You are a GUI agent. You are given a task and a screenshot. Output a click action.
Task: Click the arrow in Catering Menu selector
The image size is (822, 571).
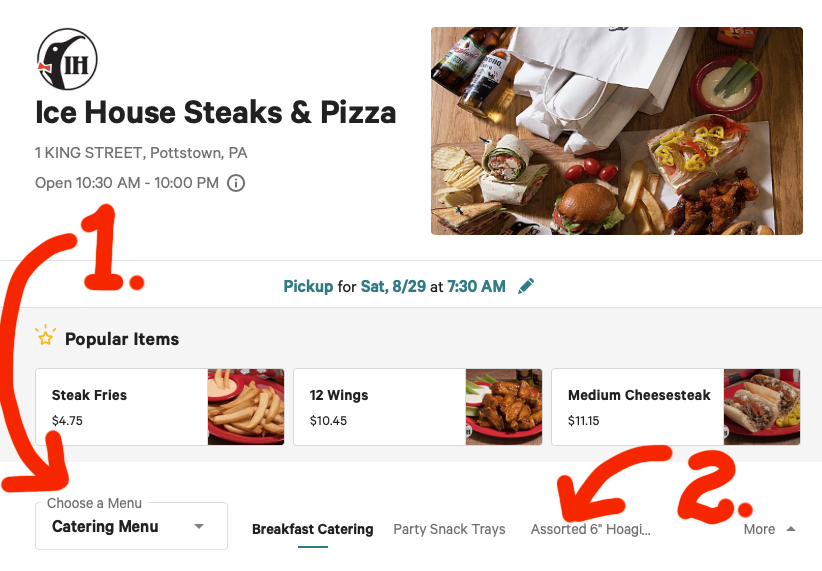tap(199, 527)
